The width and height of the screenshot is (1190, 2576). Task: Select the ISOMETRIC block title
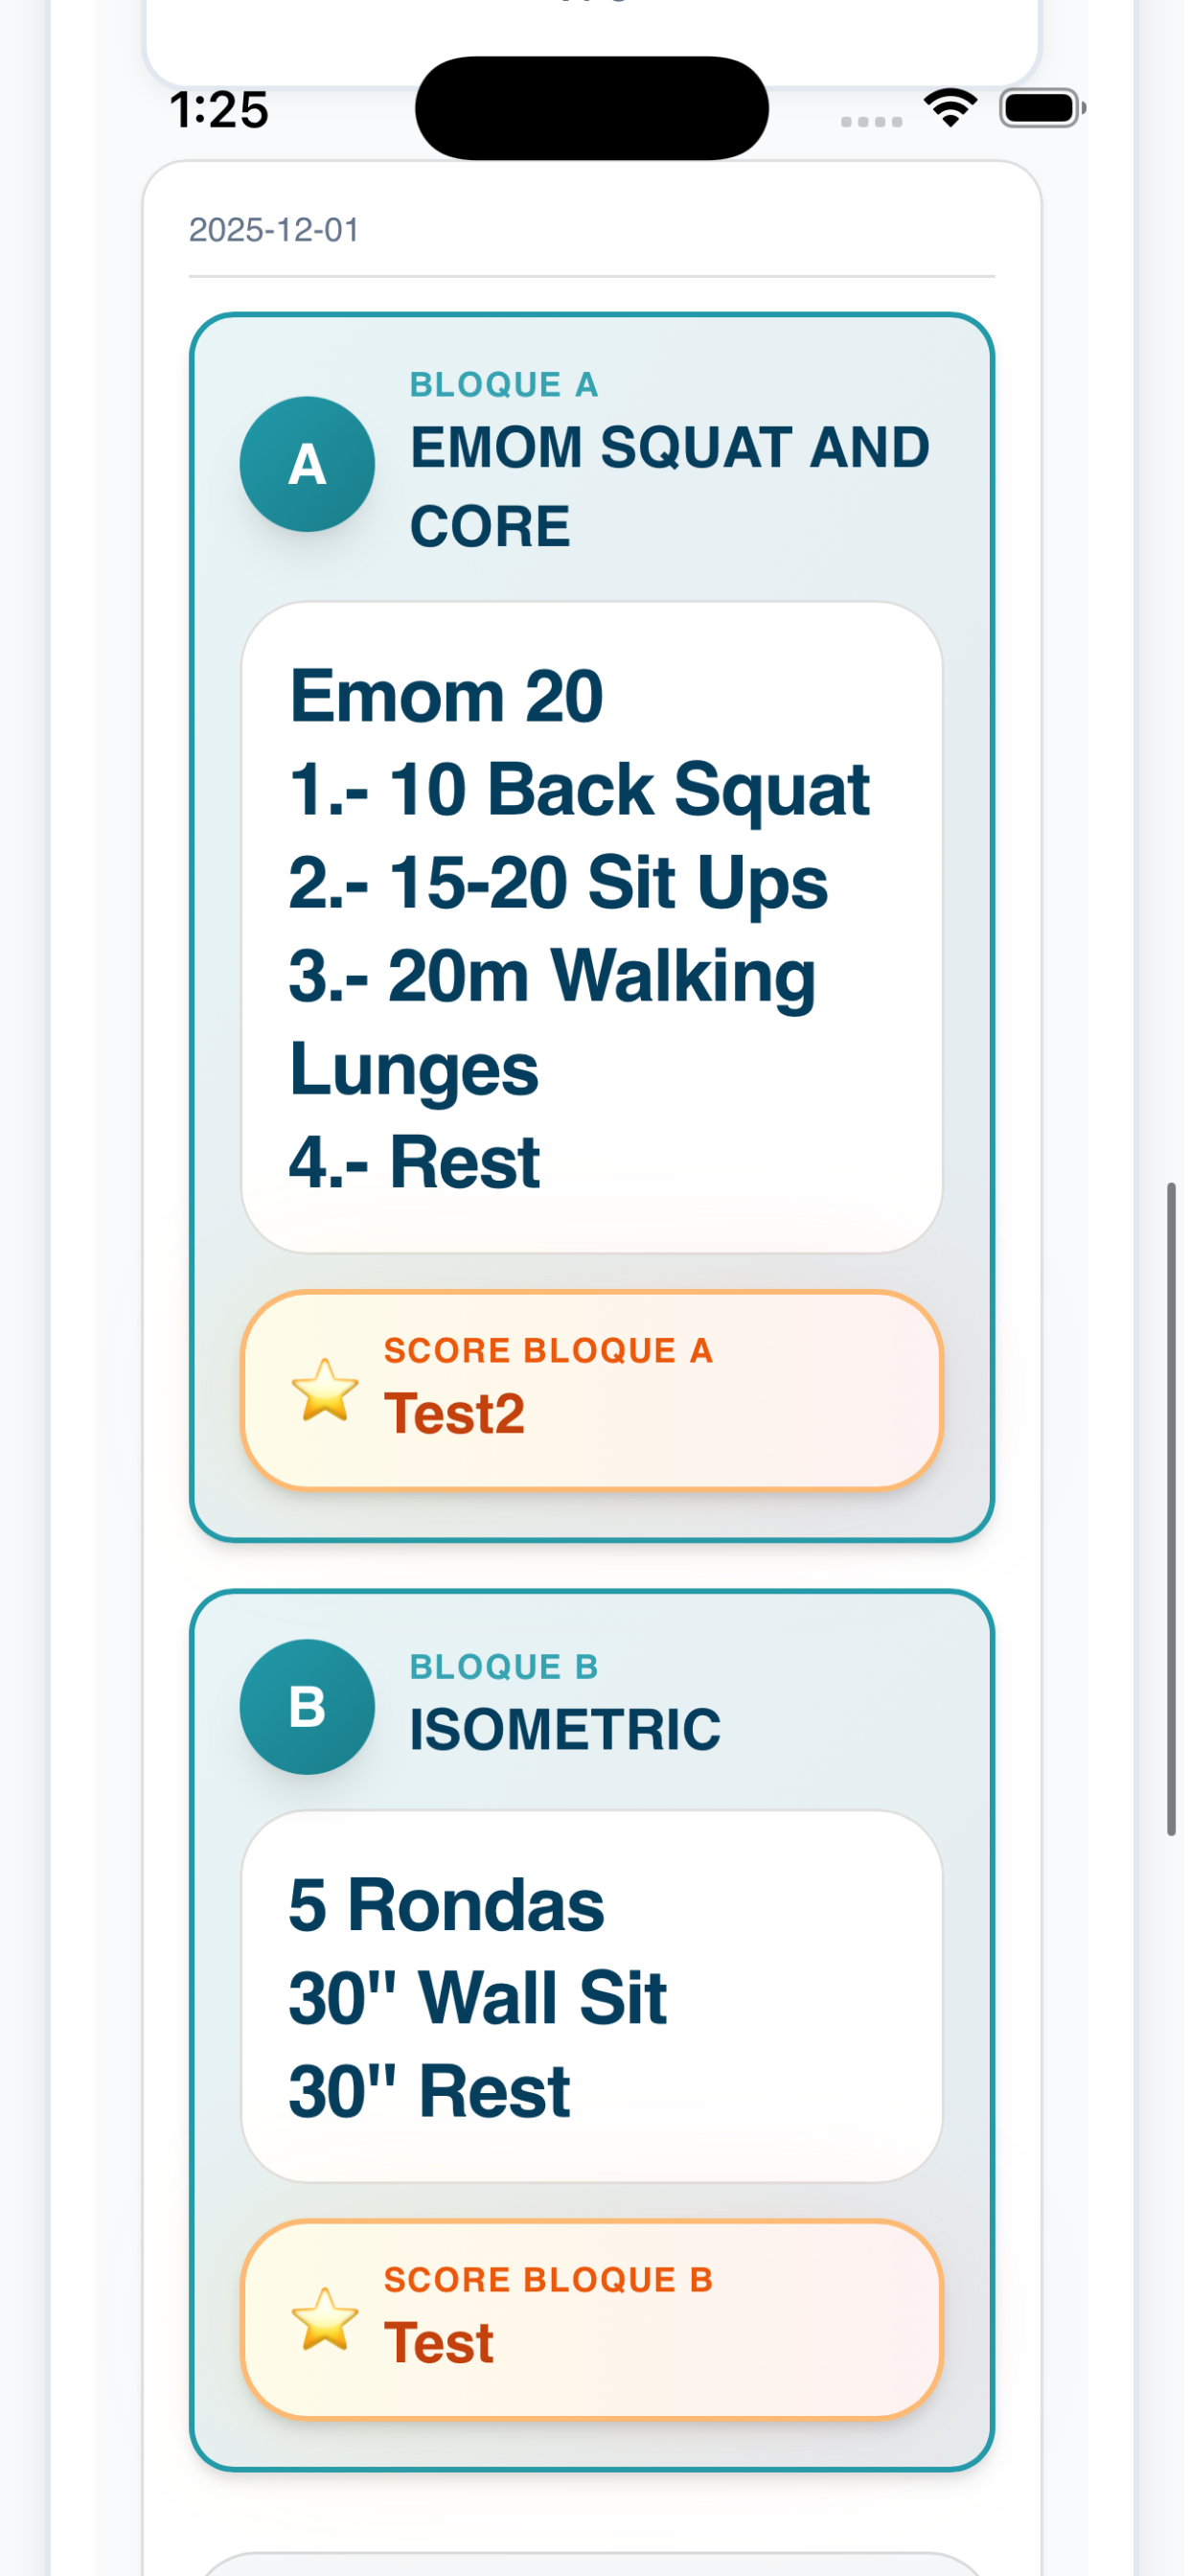pos(566,1730)
